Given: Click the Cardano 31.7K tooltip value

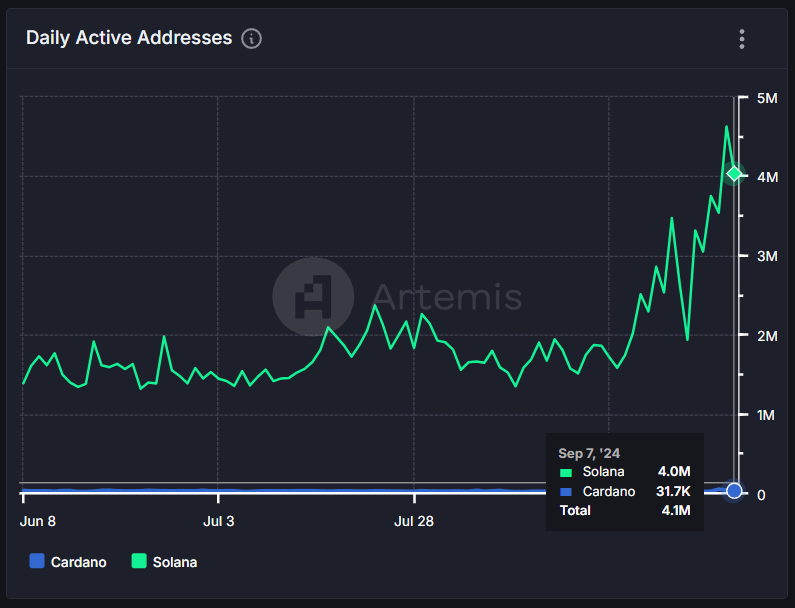Looking at the screenshot, I should [x=673, y=491].
